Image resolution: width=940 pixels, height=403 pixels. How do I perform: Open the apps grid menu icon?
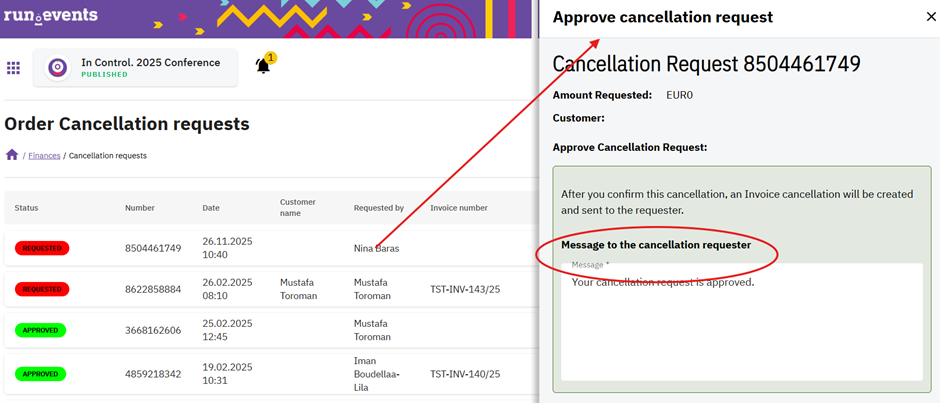click(13, 68)
